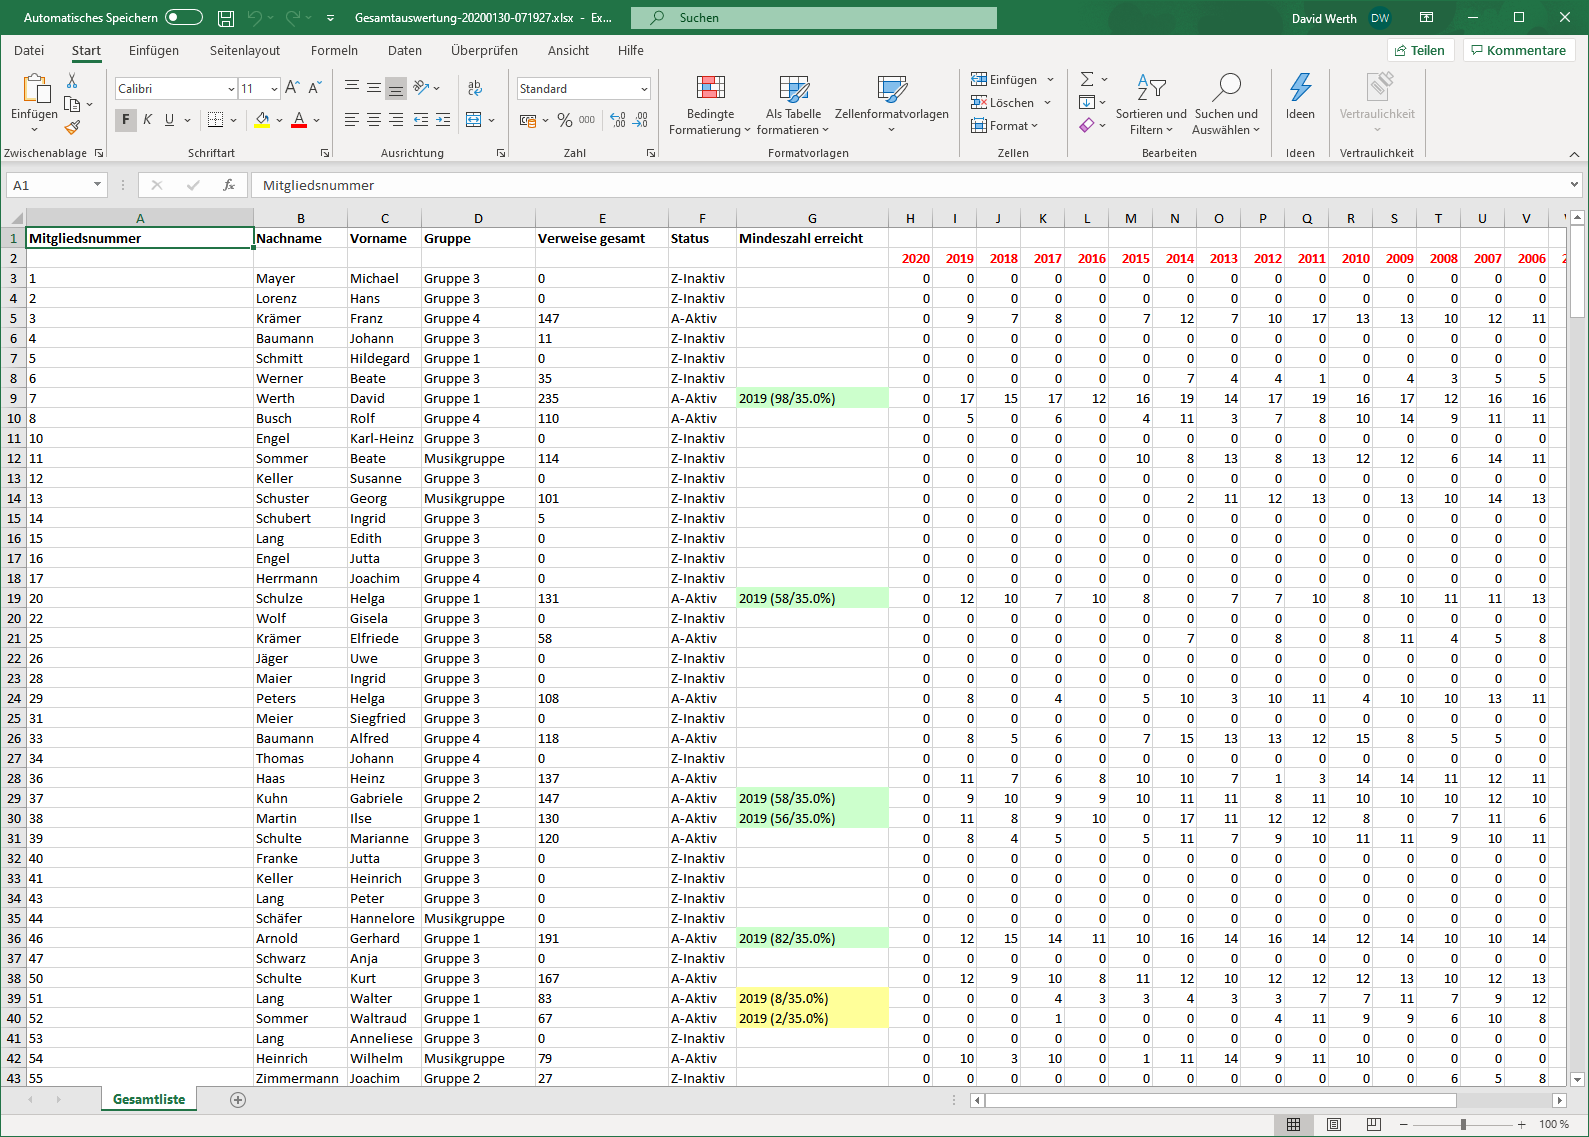This screenshot has width=1589, height=1137.
Task: Open the Calibri font name dropdown
Action: point(231,89)
